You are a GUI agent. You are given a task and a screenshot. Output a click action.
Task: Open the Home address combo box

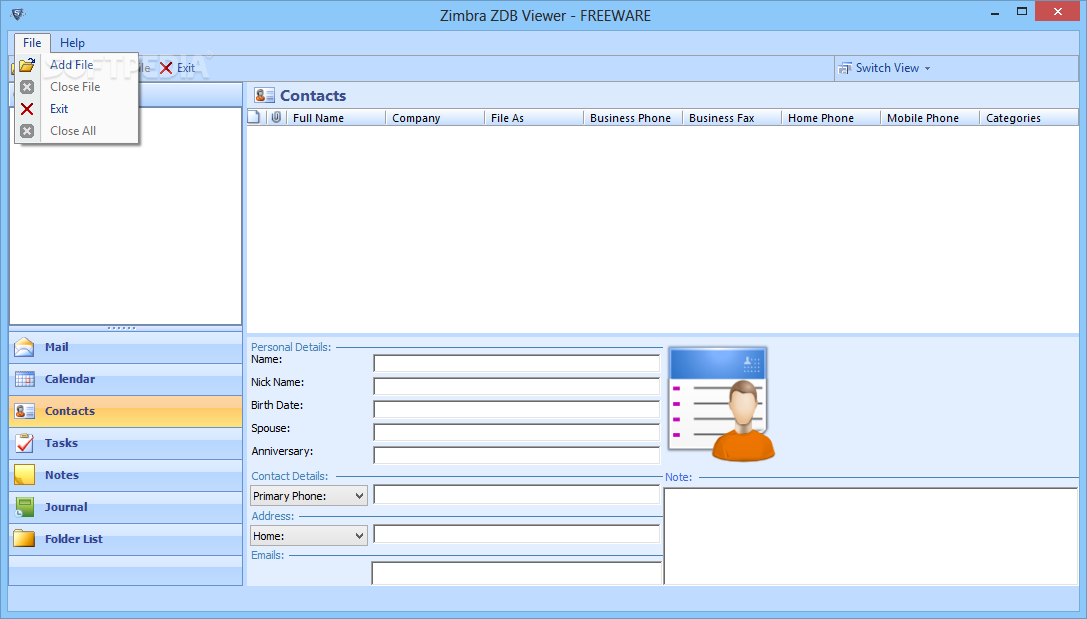point(308,536)
